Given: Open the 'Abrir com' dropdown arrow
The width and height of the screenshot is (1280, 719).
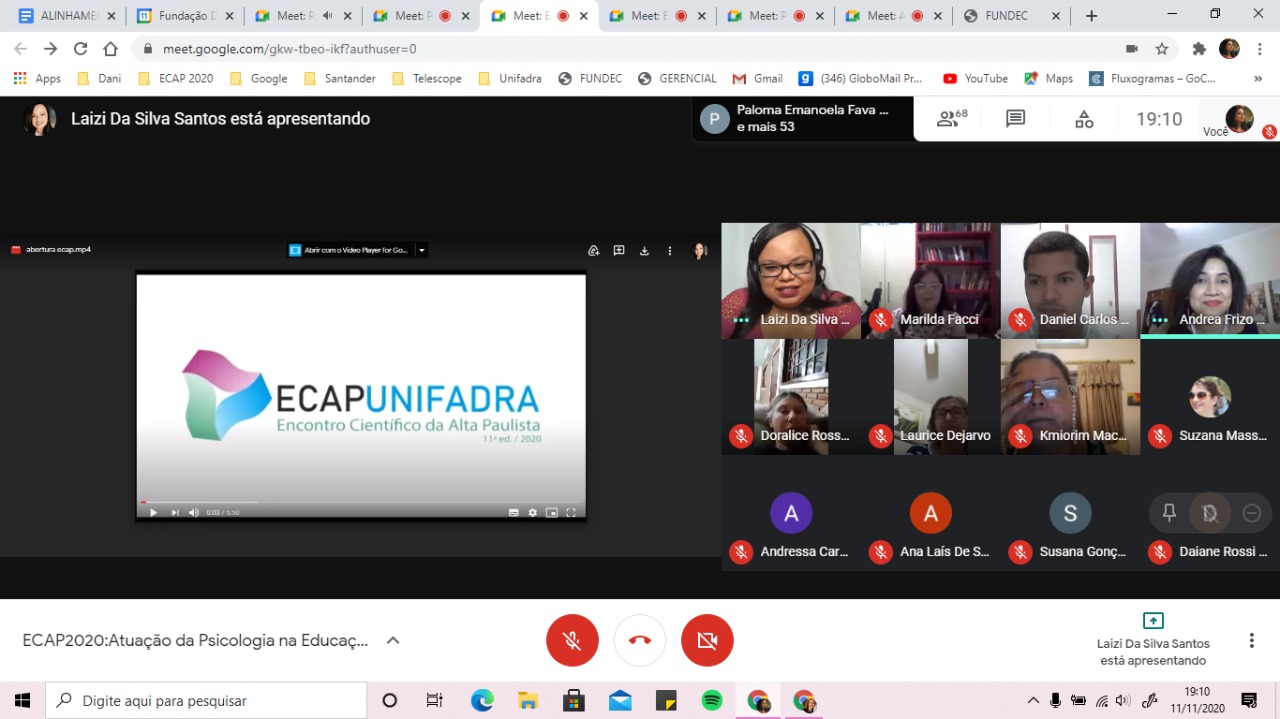Looking at the screenshot, I should (422, 250).
